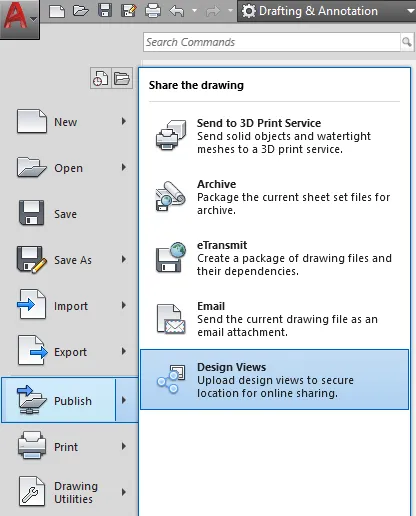Viewport: 416px width, 516px height.
Task: Expand the Open submenu arrow
Action: [124, 167]
